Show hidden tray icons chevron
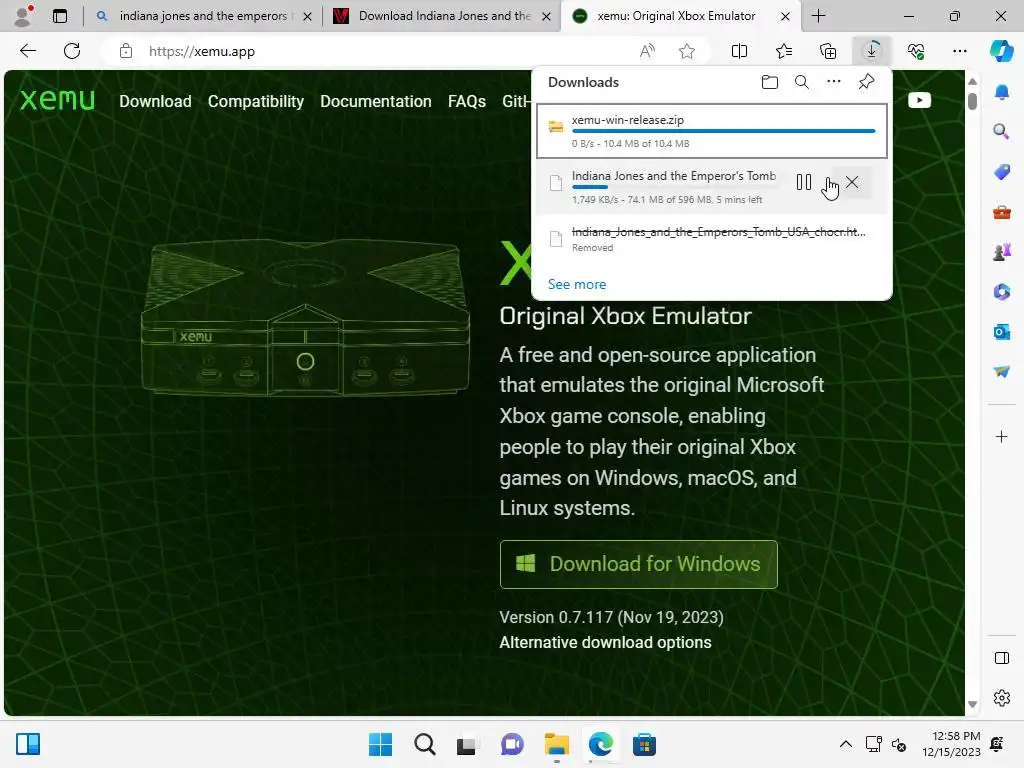 [845, 744]
